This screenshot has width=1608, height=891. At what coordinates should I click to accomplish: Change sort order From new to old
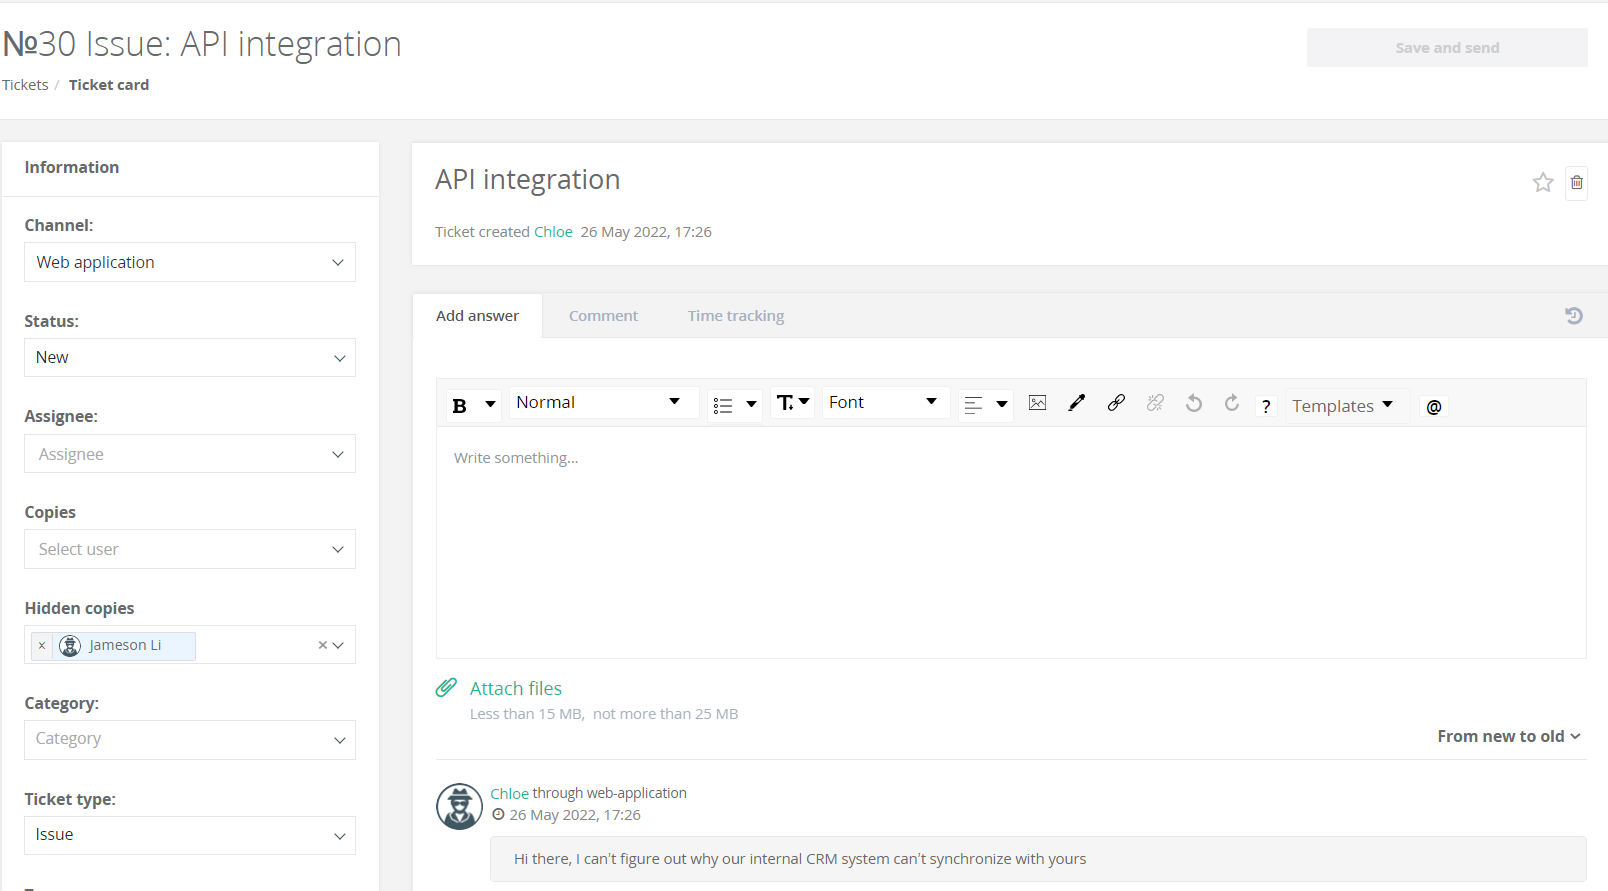pyautogui.click(x=1509, y=736)
